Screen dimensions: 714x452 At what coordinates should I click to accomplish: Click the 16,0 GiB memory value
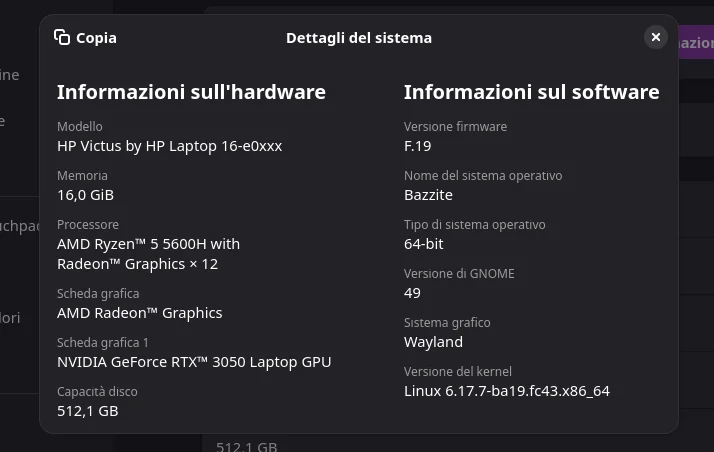85,195
